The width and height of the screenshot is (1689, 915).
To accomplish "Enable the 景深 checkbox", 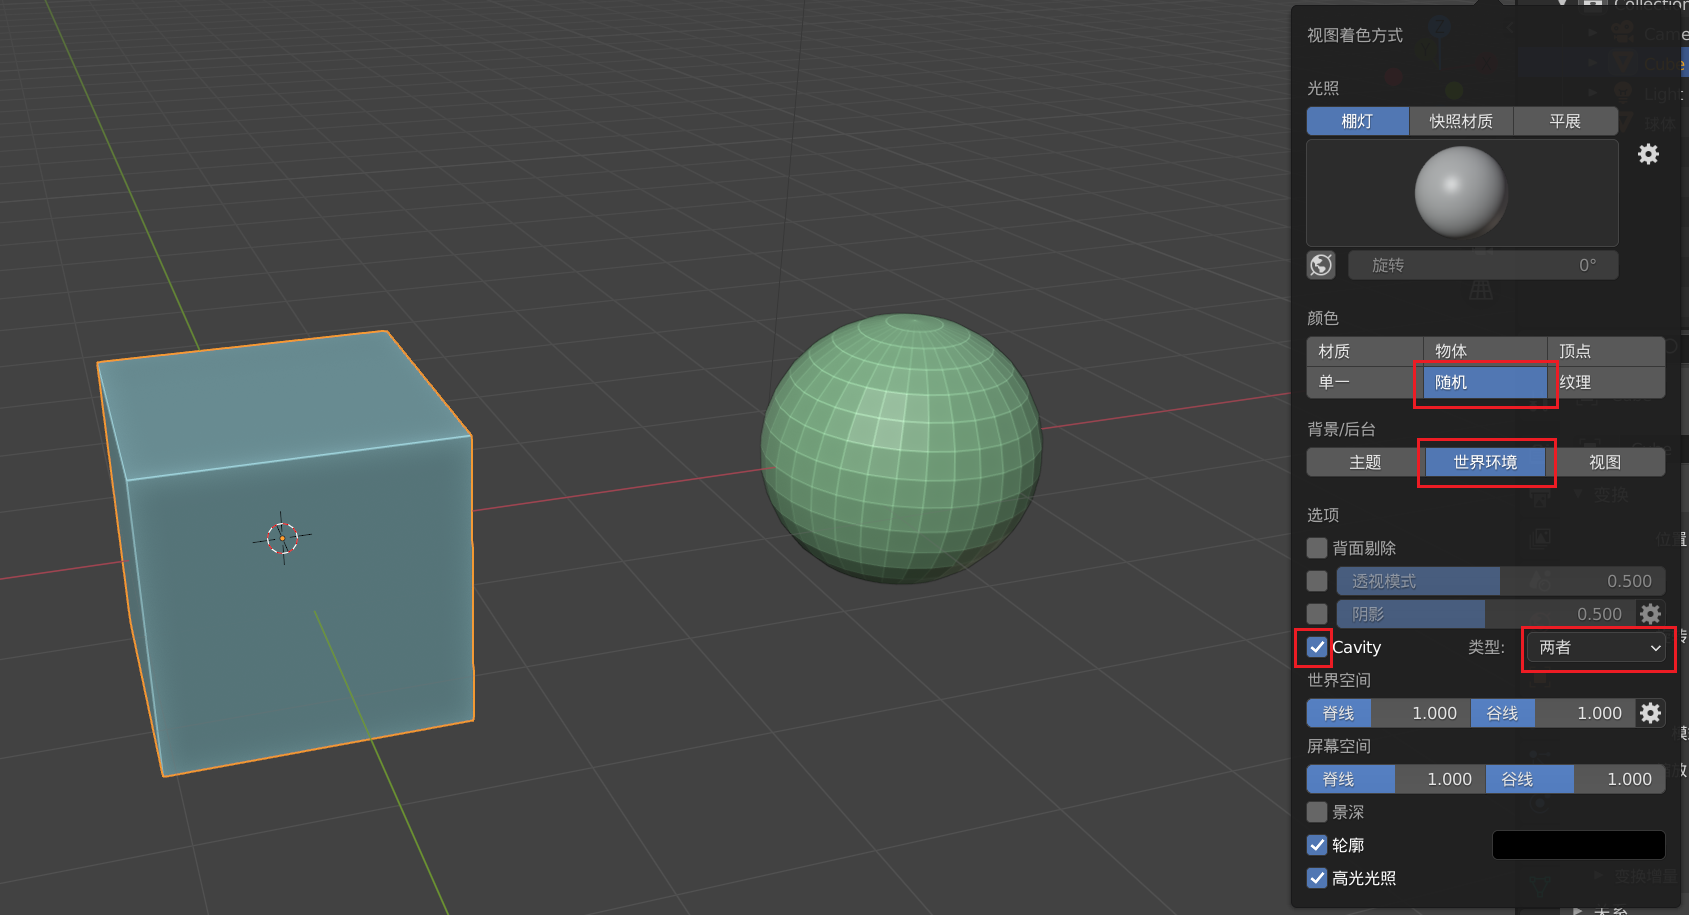I will (x=1317, y=812).
